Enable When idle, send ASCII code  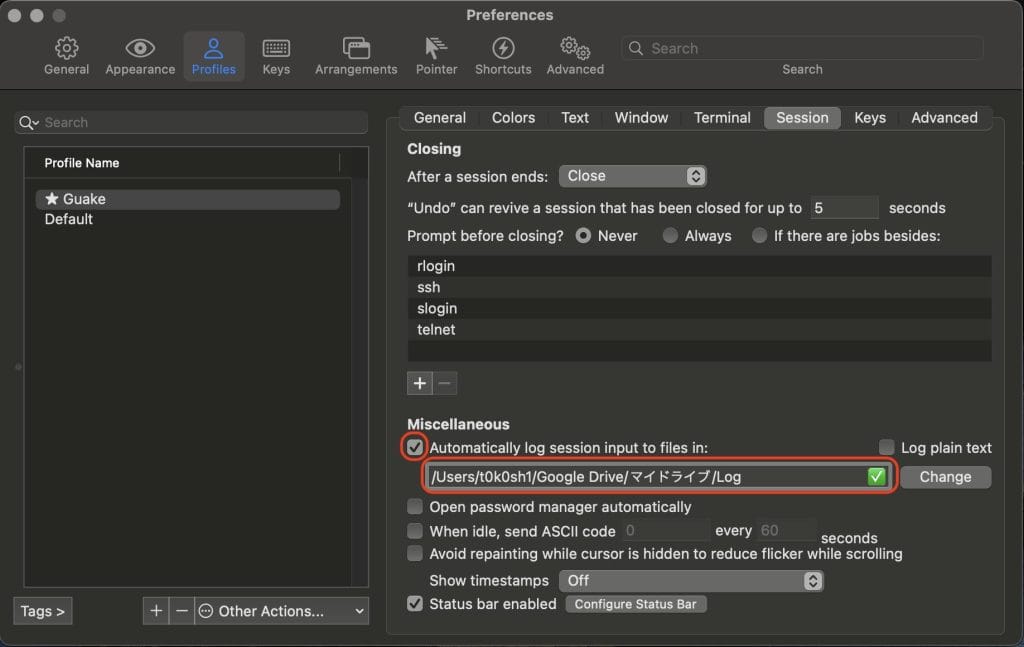pos(415,531)
